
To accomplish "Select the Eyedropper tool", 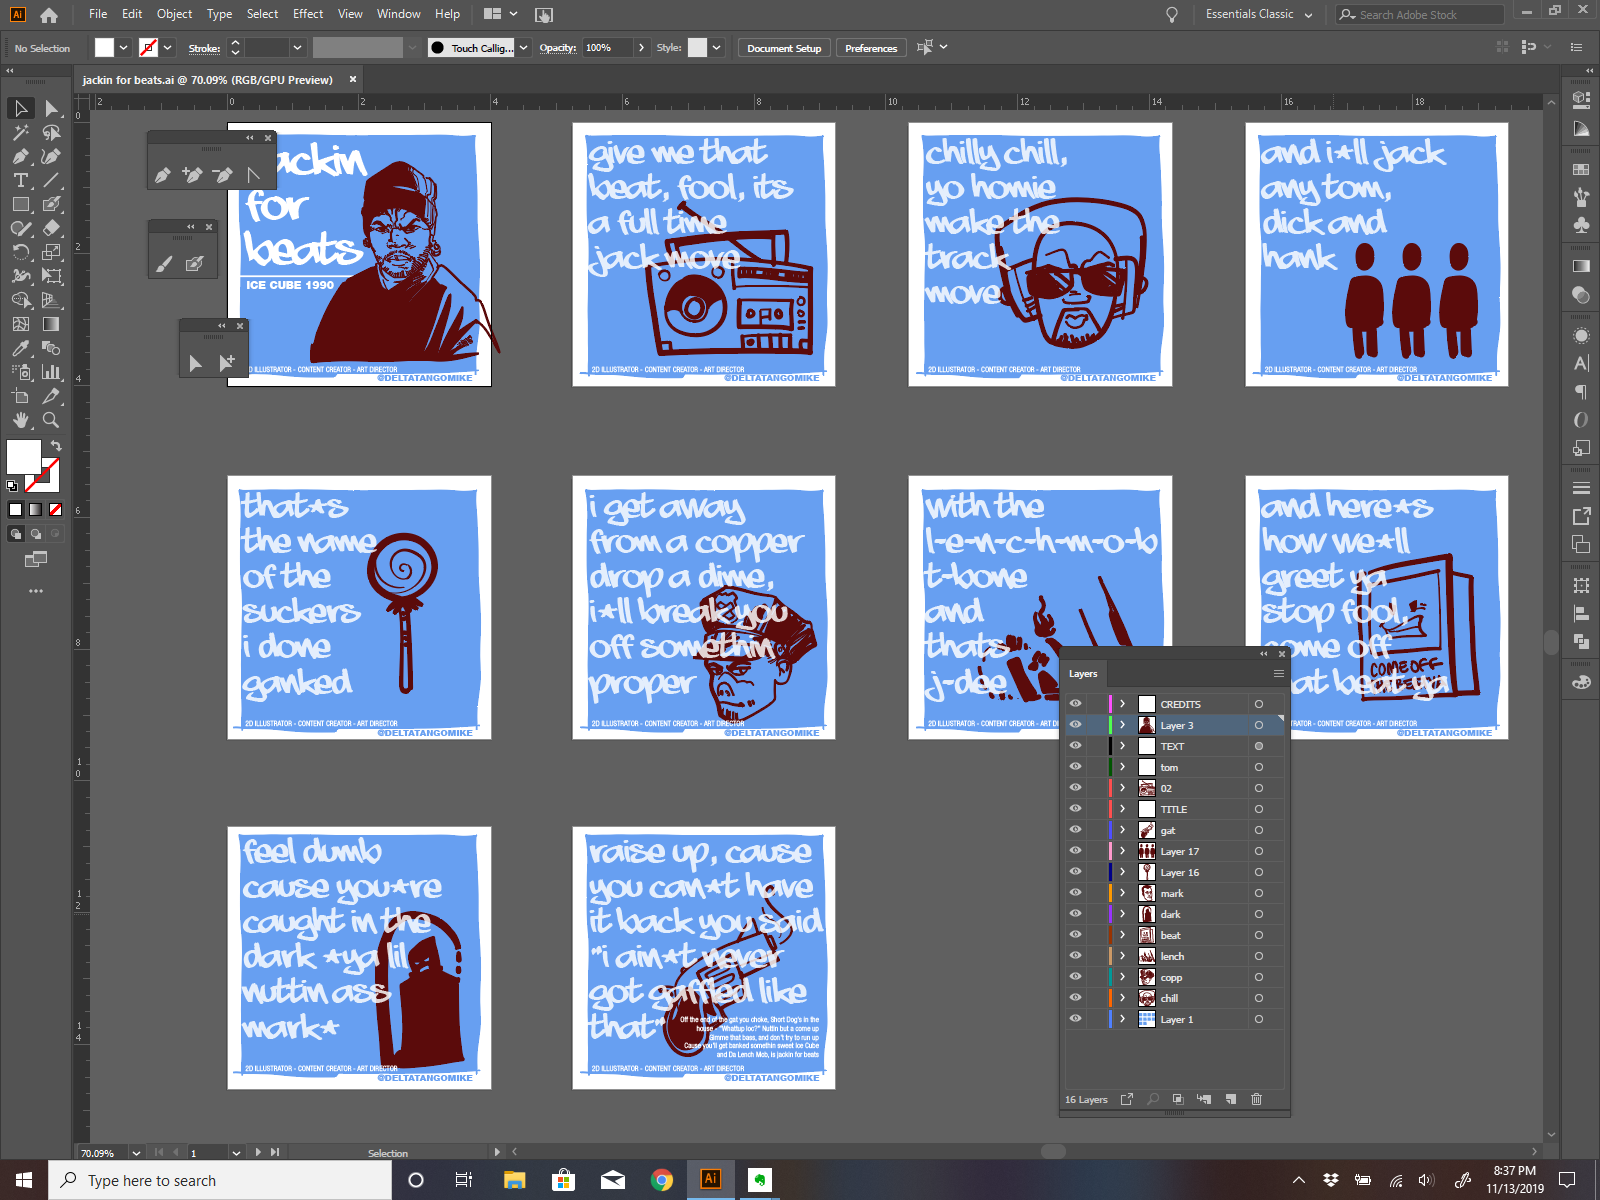I will click(20, 348).
